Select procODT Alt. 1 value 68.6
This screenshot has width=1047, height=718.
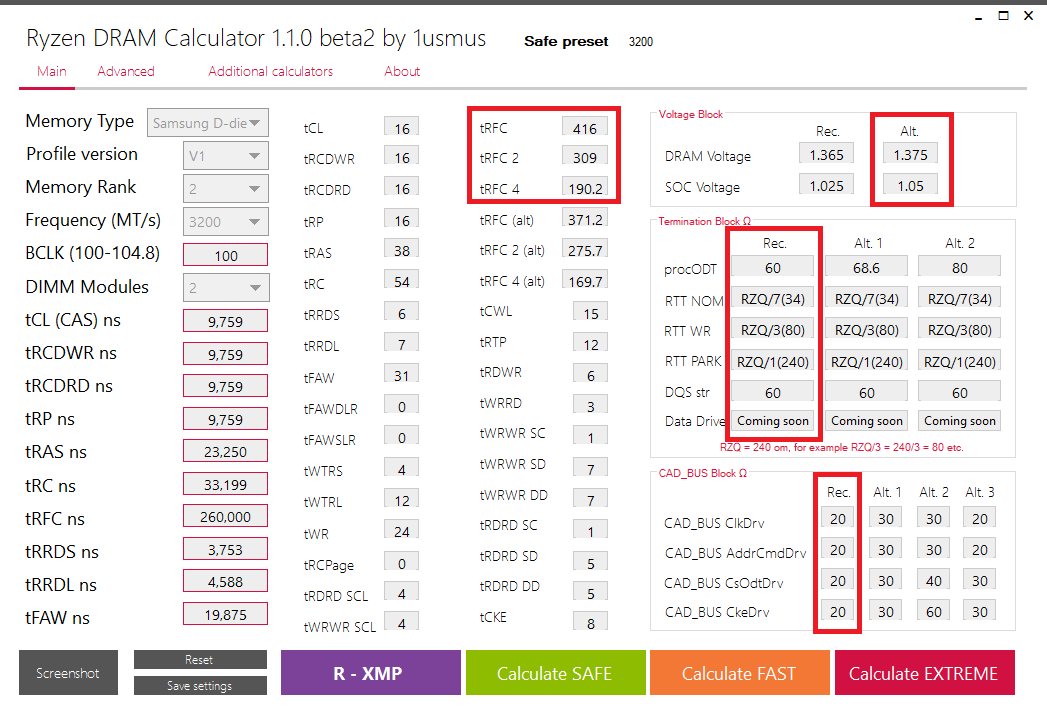(x=866, y=267)
